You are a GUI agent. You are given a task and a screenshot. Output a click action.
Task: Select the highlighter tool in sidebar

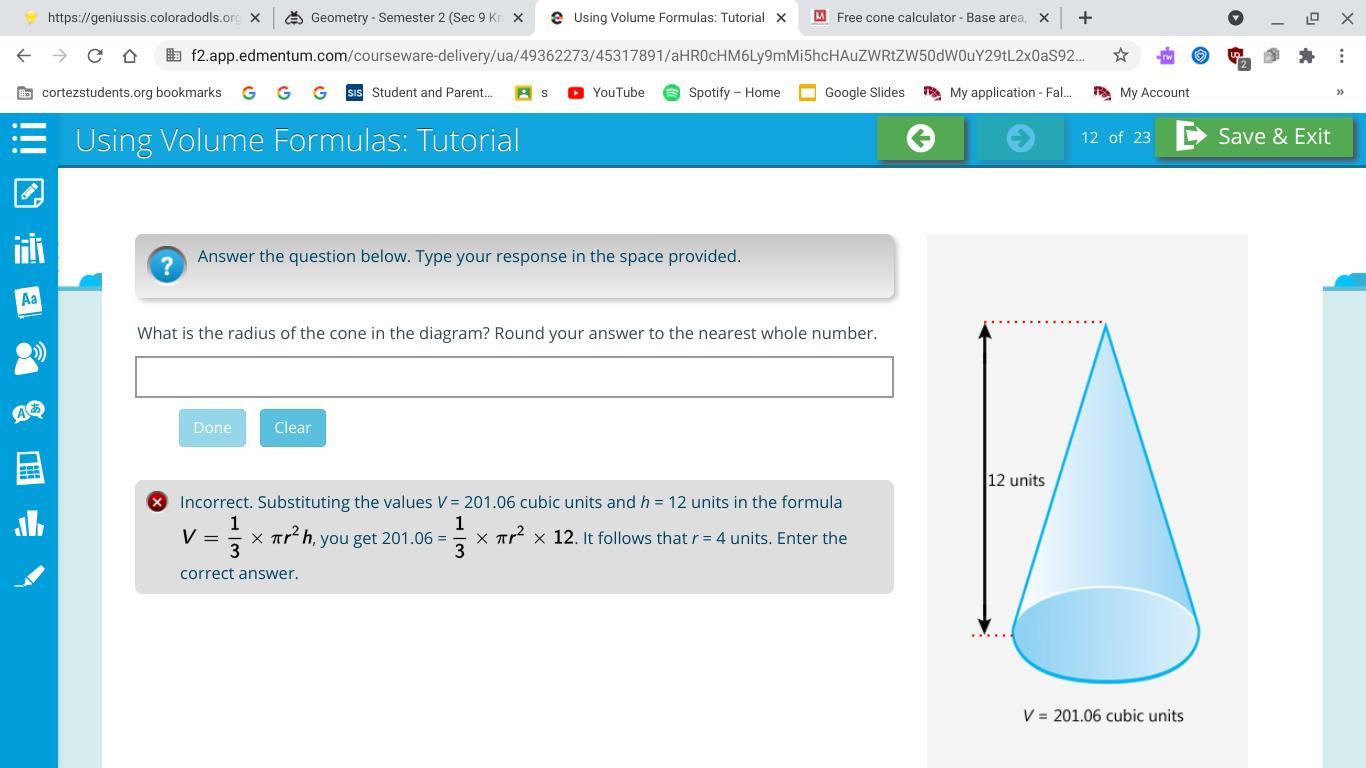click(x=29, y=577)
